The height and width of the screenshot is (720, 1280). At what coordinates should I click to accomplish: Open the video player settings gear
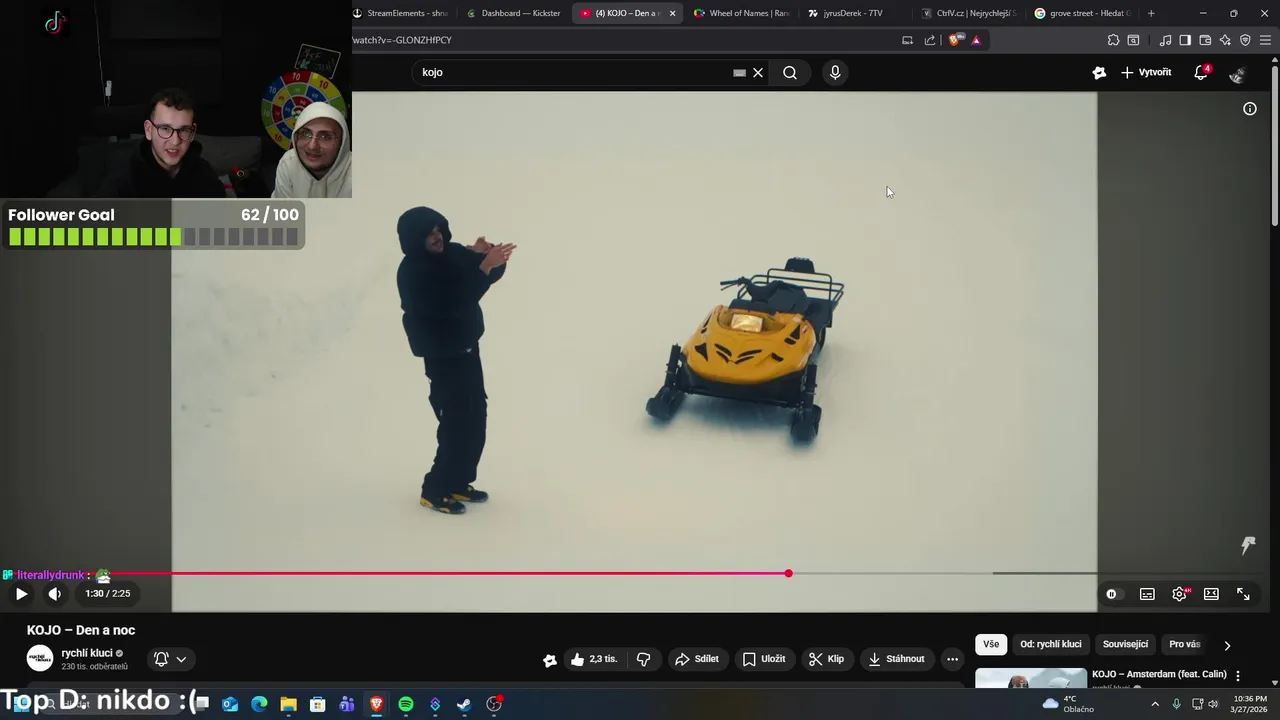pos(1180,594)
